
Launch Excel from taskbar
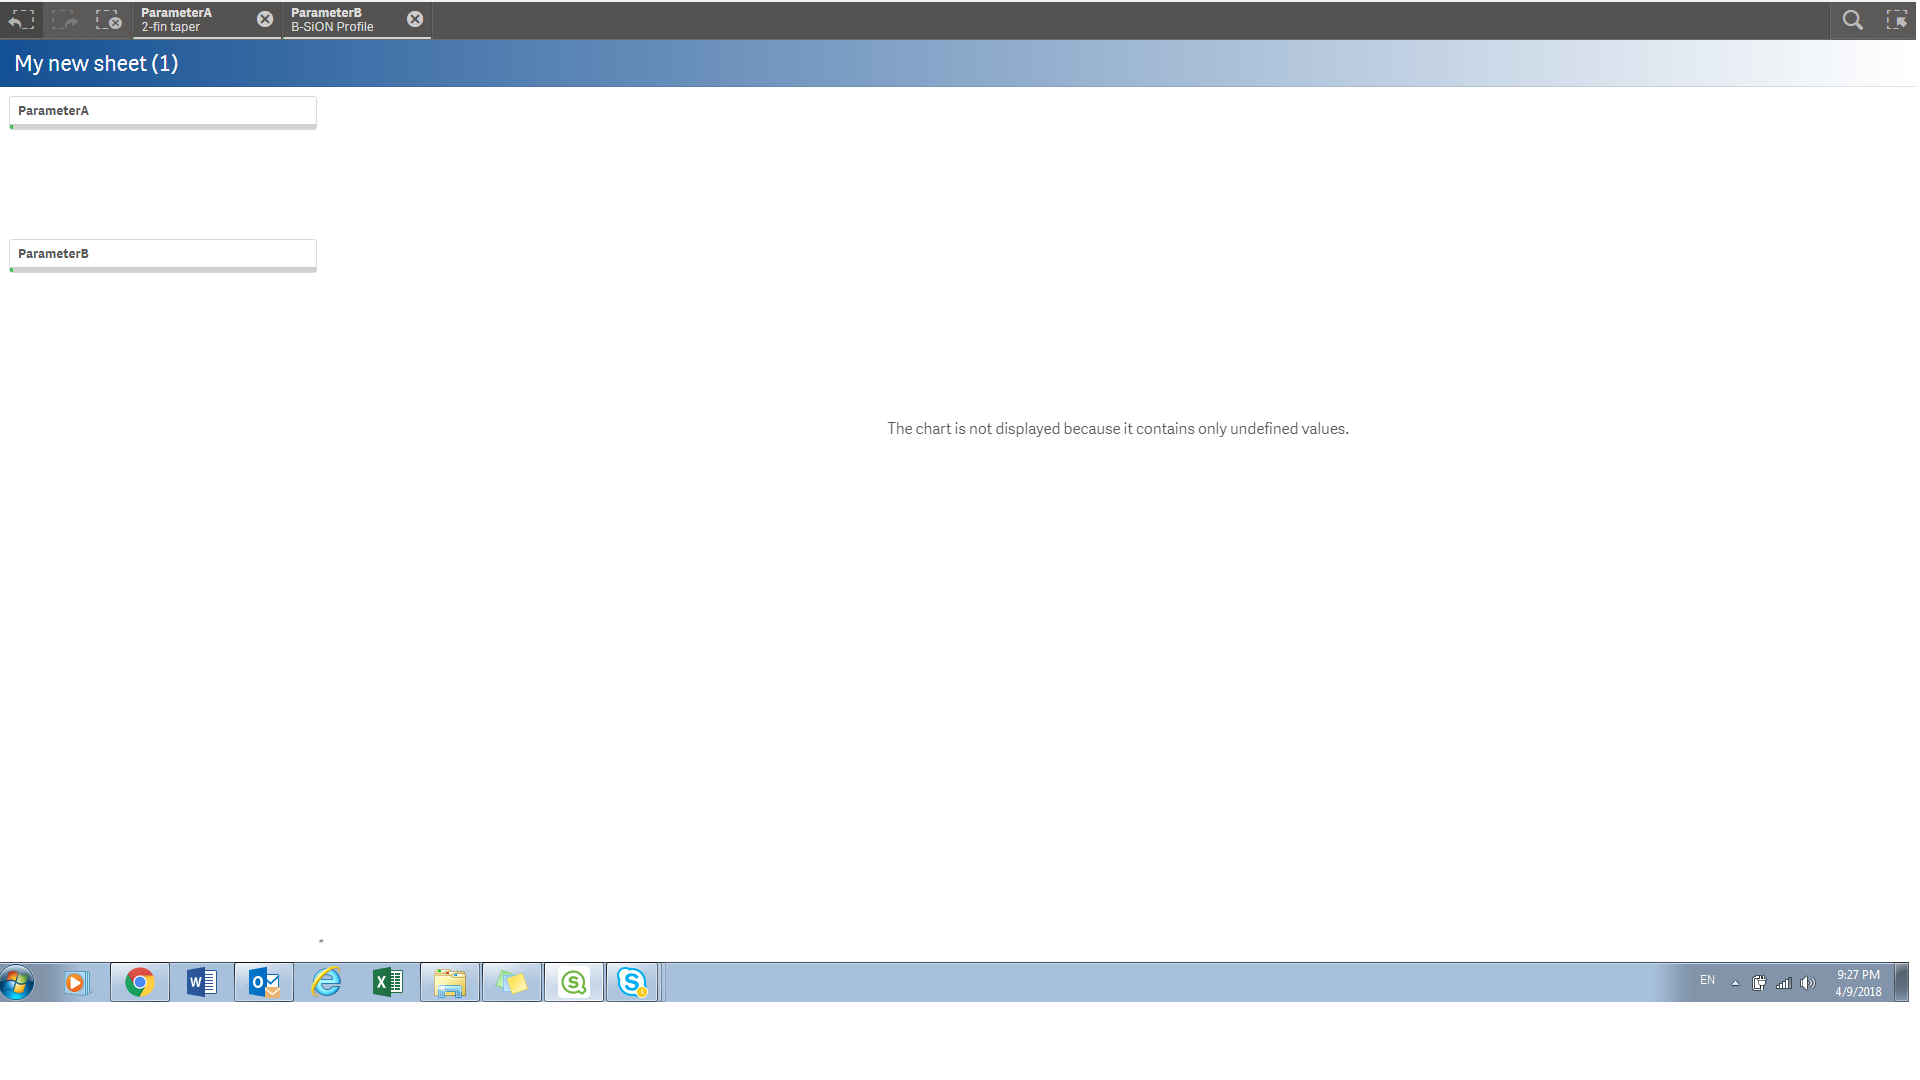pyautogui.click(x=388, y=983)
